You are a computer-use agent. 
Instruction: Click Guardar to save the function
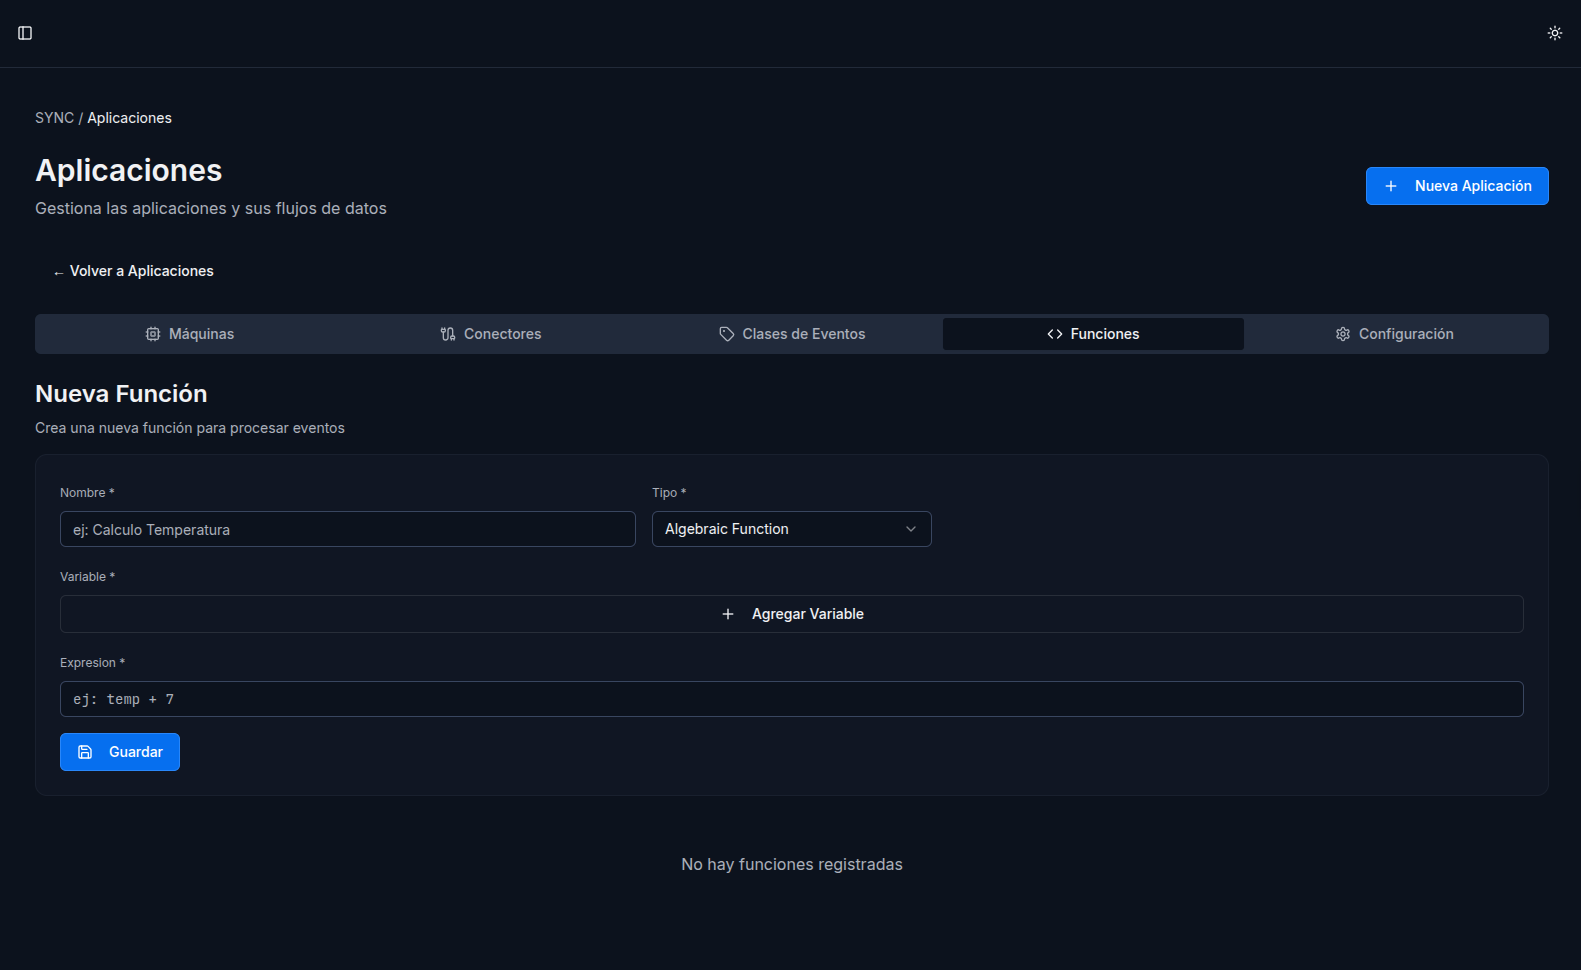[120, 752]
